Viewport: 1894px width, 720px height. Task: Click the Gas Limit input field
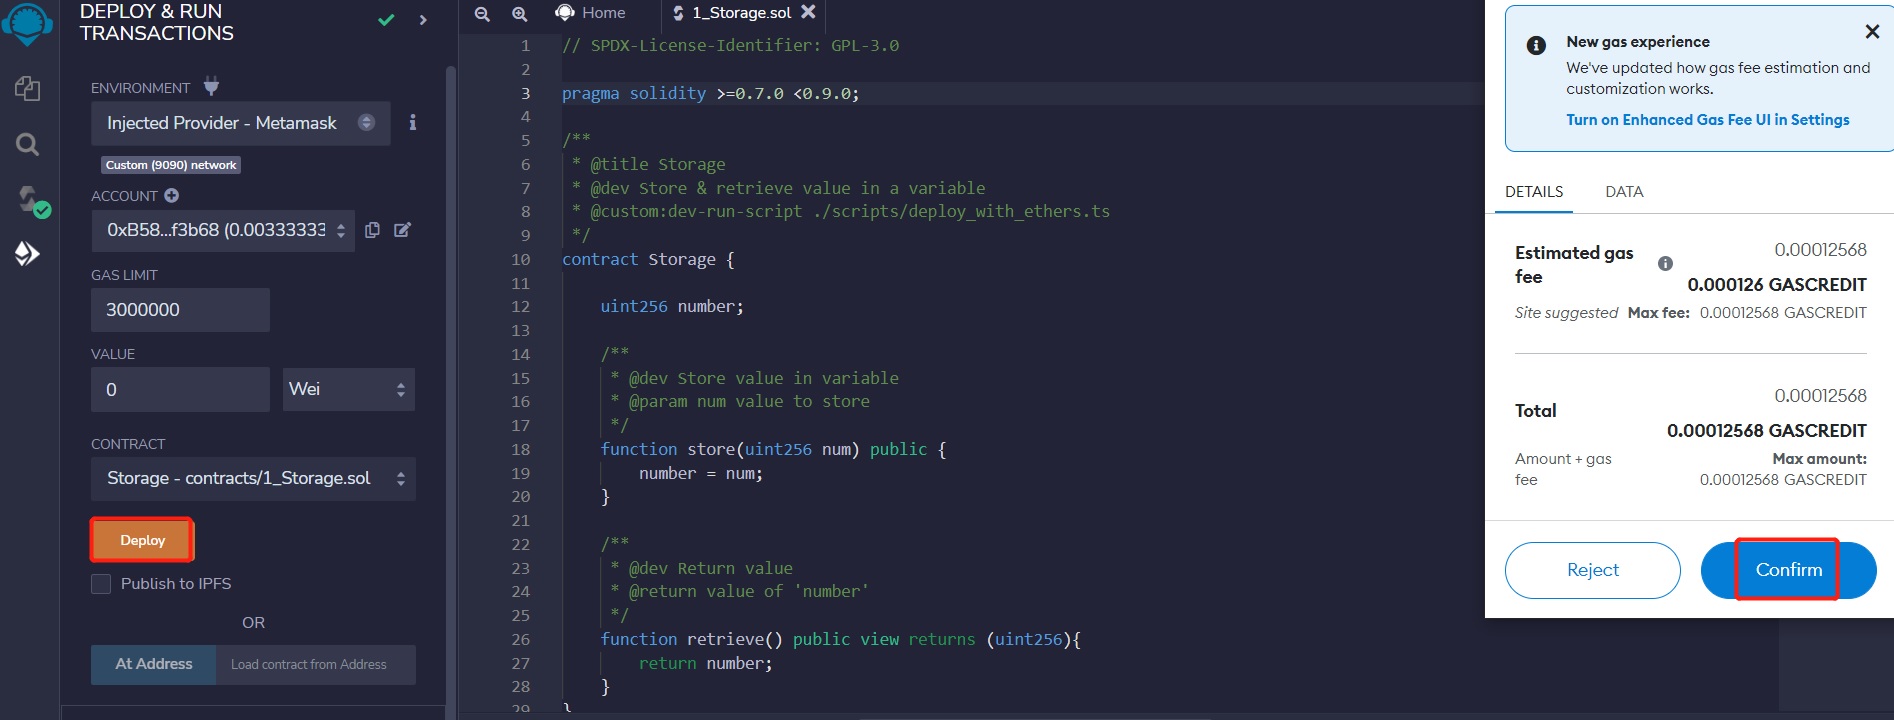(x=180, y=310)
